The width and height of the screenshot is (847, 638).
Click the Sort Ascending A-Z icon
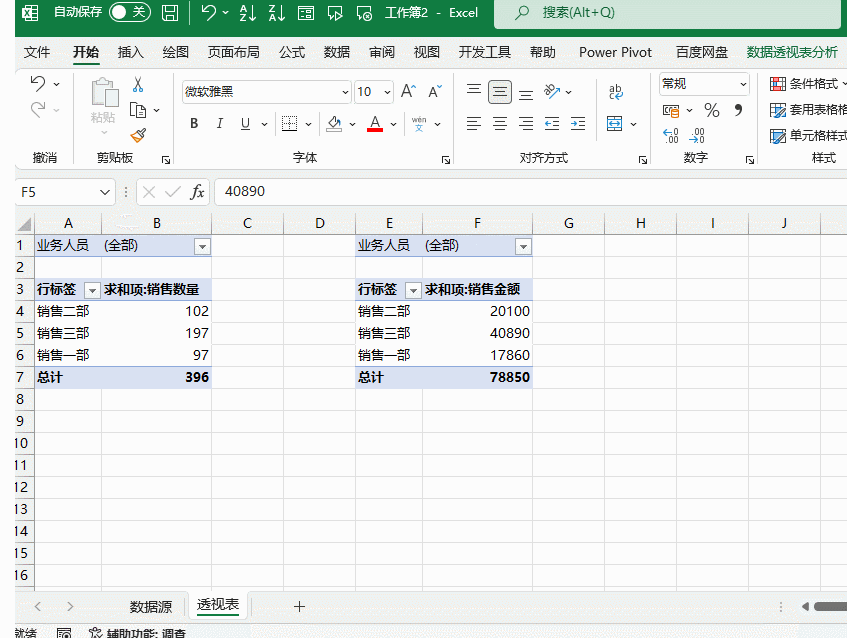click(249, 13)
